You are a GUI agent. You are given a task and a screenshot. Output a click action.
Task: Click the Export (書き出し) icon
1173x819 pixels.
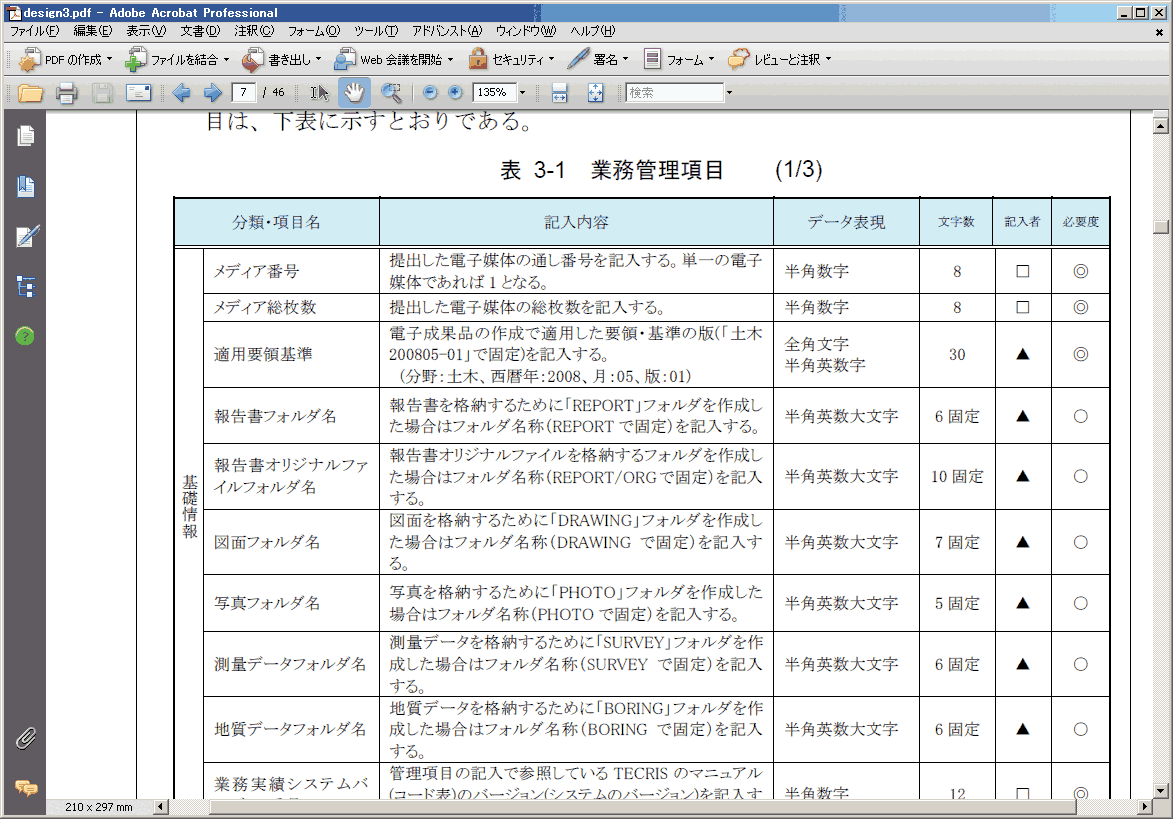coord(253,59)
